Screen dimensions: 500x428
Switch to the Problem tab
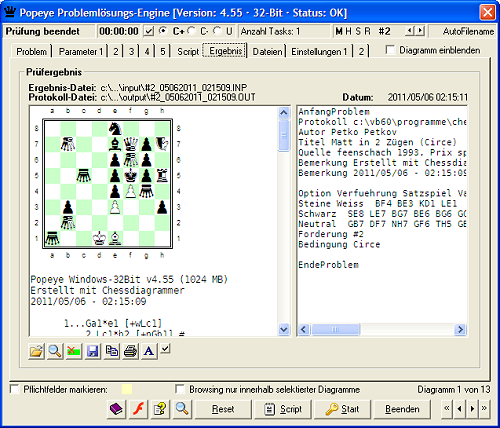pos(32,52)
